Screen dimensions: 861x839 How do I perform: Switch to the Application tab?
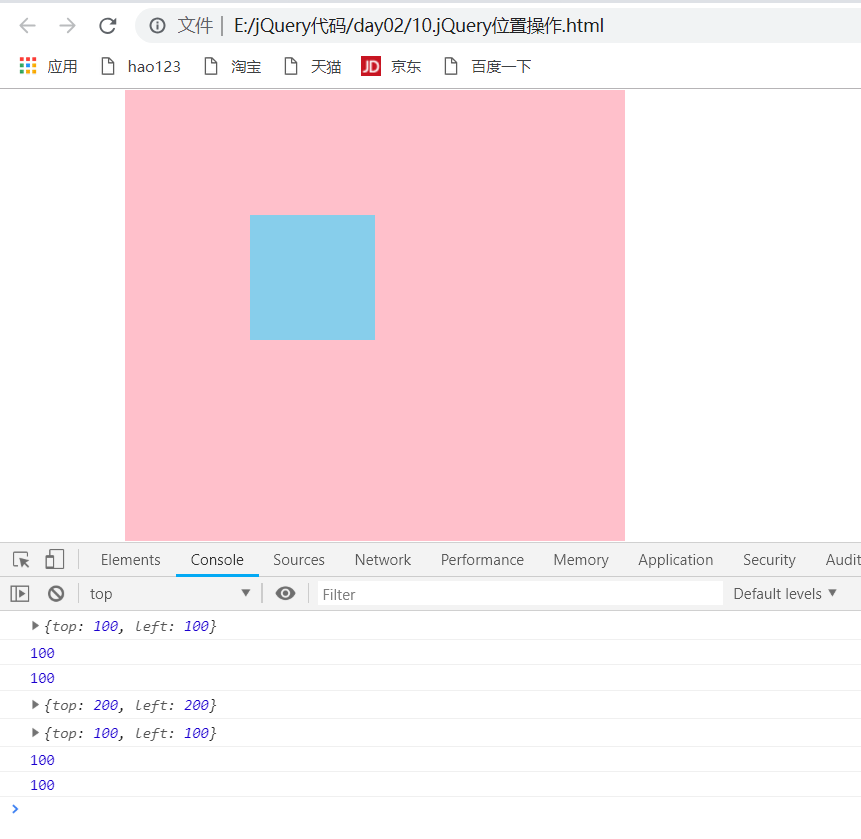point(675,560)
